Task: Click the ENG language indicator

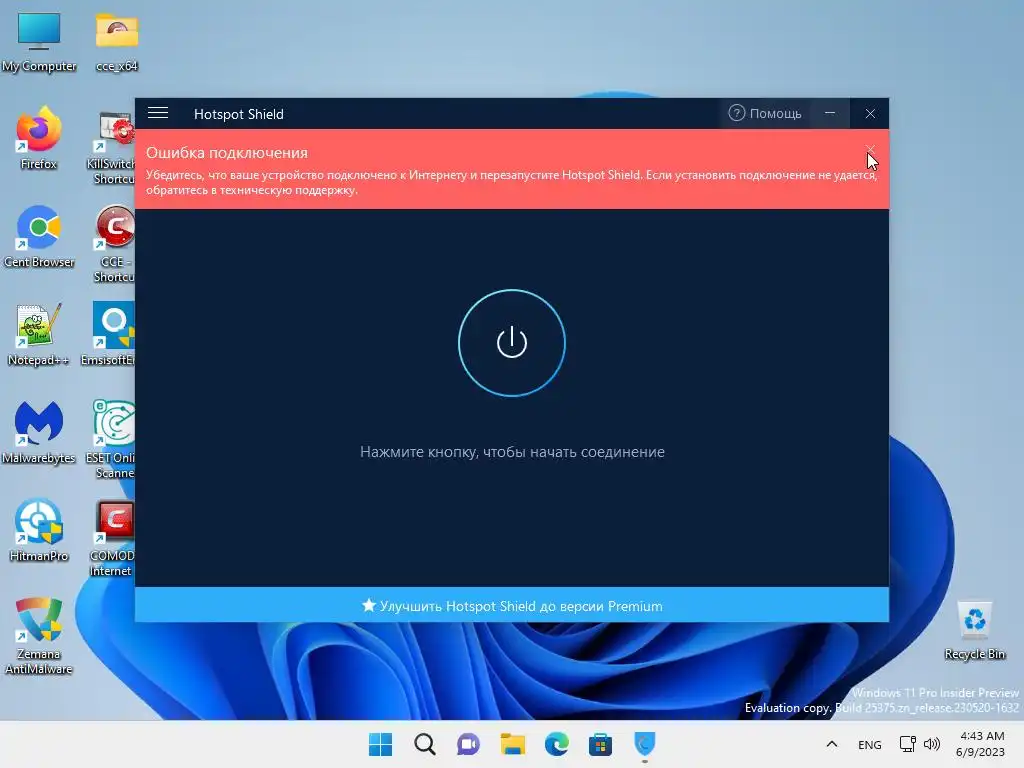Action: point(869,744)
